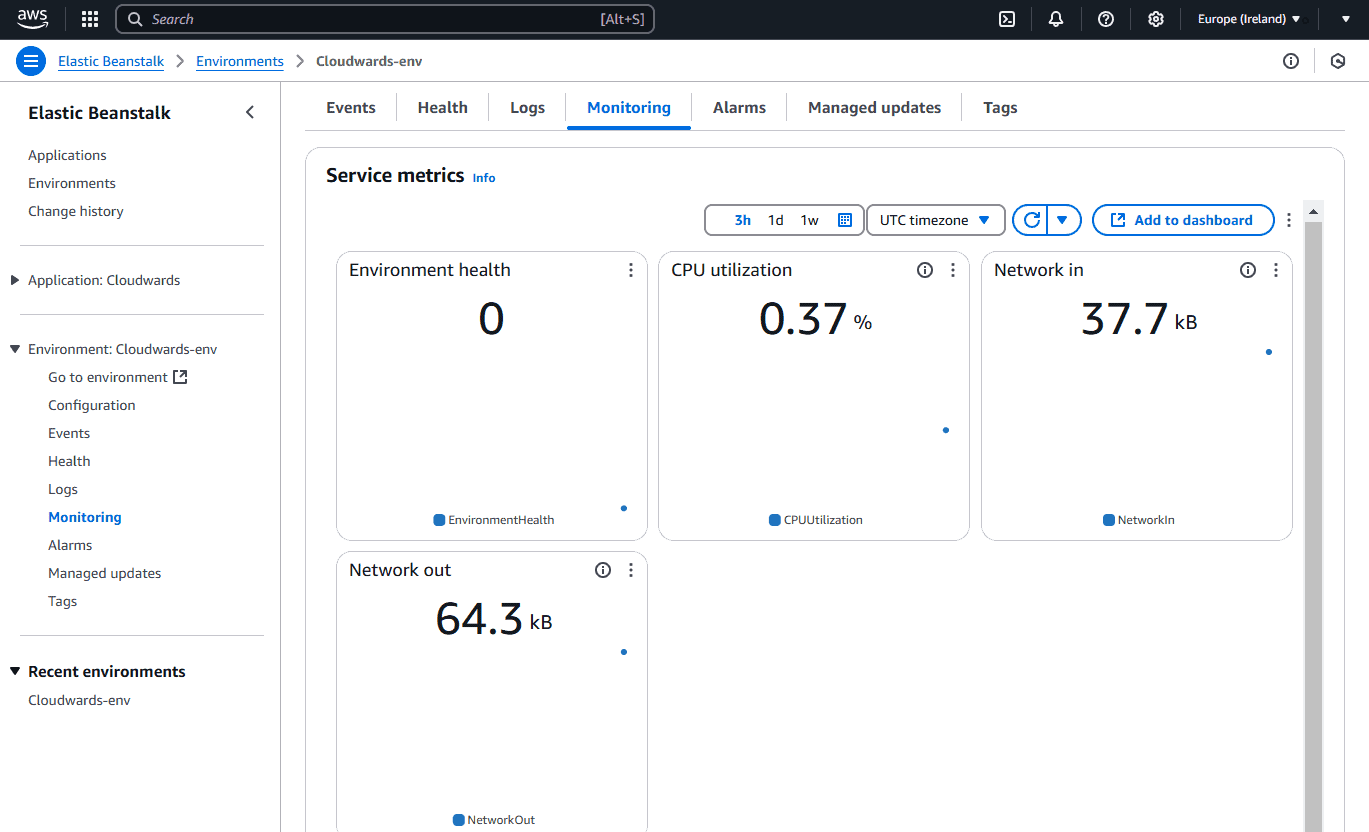Toggle the hamburger navigation menu
1369x832 pixels.
coord(31,61)
